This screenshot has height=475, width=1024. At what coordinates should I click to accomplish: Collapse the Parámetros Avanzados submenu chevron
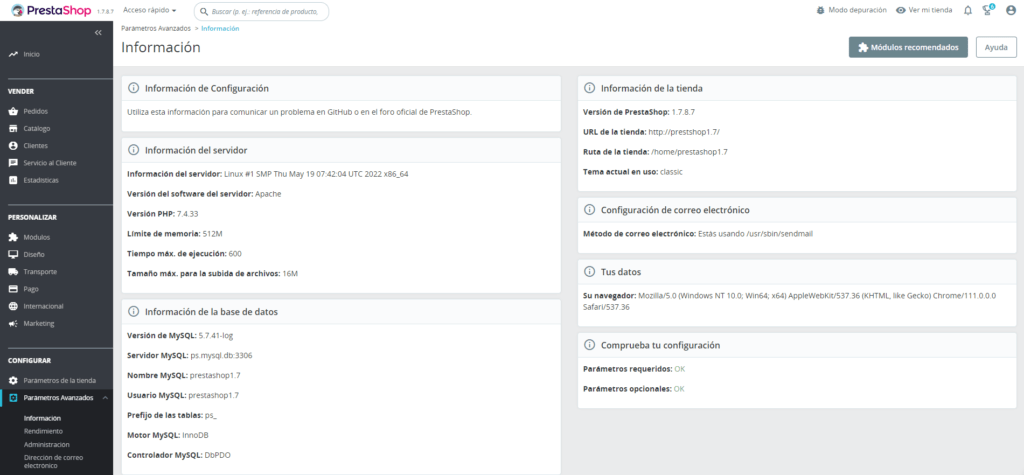click(x=105, y=397)
